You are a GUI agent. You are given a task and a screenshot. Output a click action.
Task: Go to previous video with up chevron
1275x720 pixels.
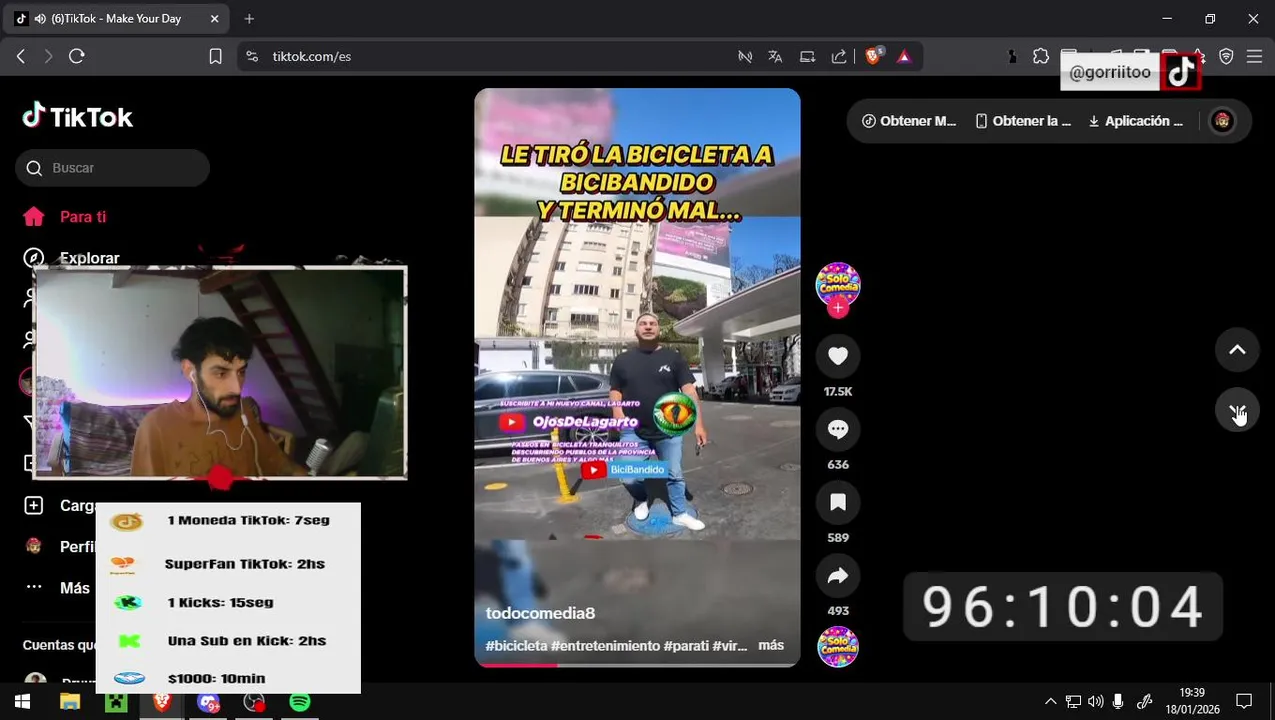(1237, 350)
